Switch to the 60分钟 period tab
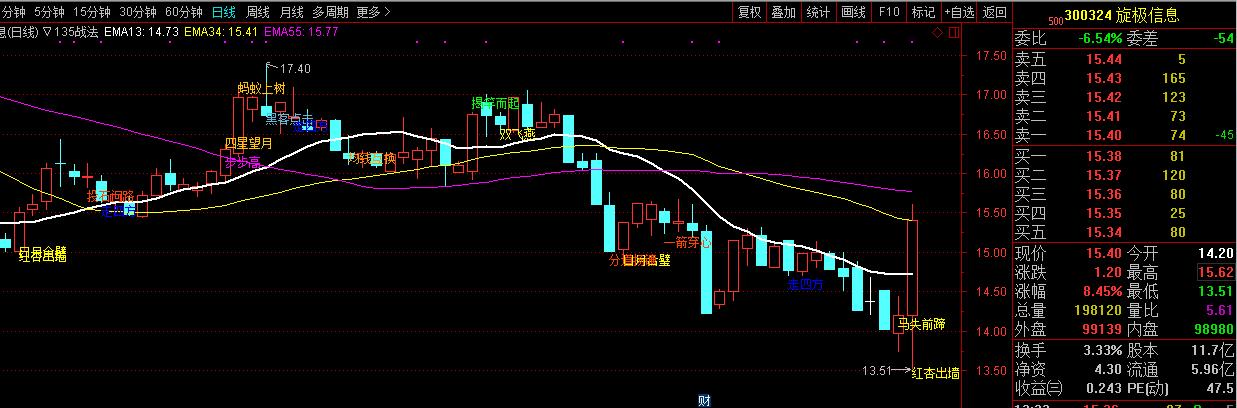 183,13
